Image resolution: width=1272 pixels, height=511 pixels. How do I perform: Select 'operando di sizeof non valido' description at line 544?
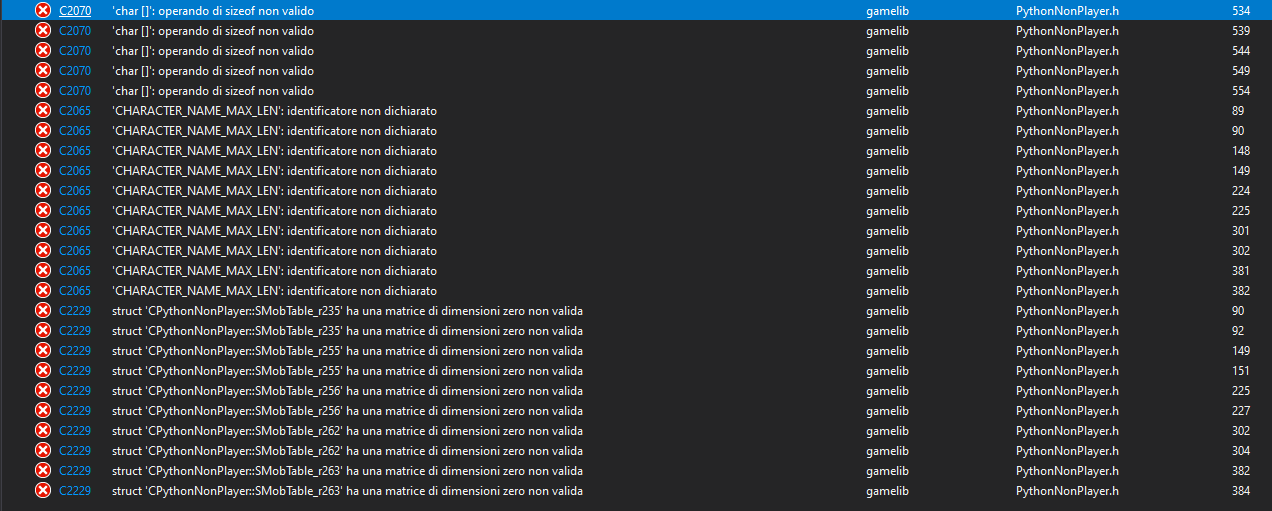(x=213, y=50)
